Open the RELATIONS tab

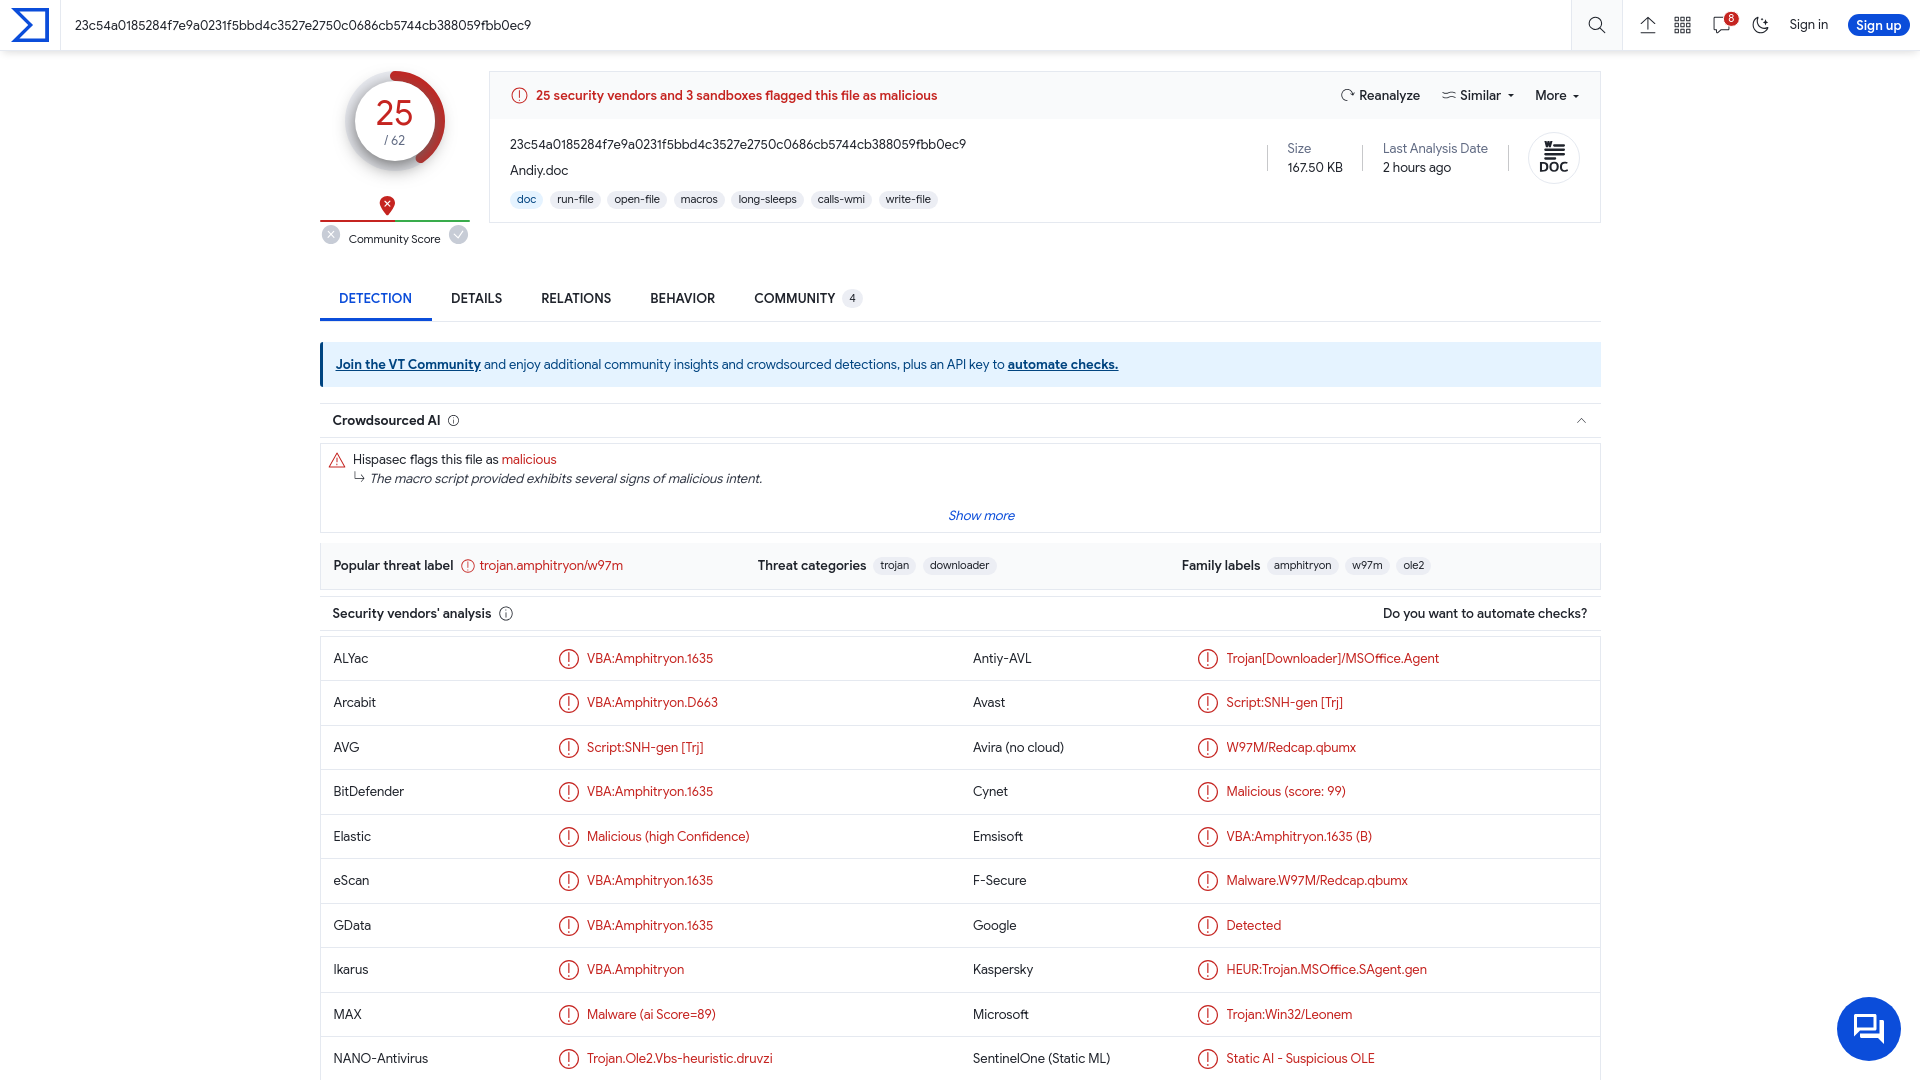click(576, 299)
